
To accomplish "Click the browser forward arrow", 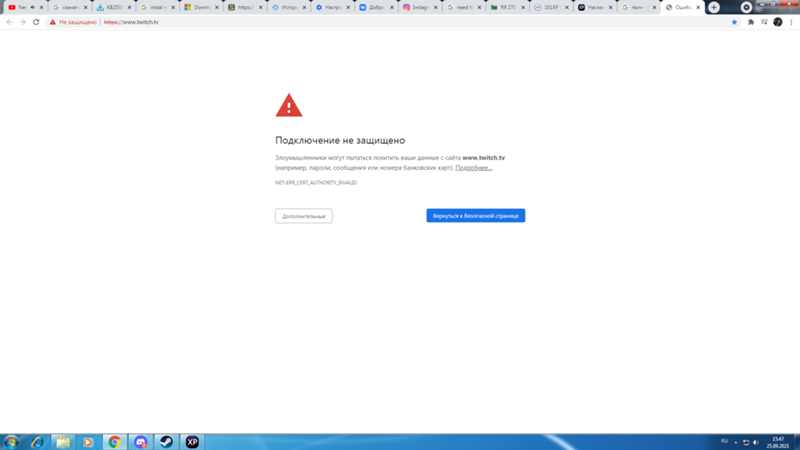I will click(22, 22).
